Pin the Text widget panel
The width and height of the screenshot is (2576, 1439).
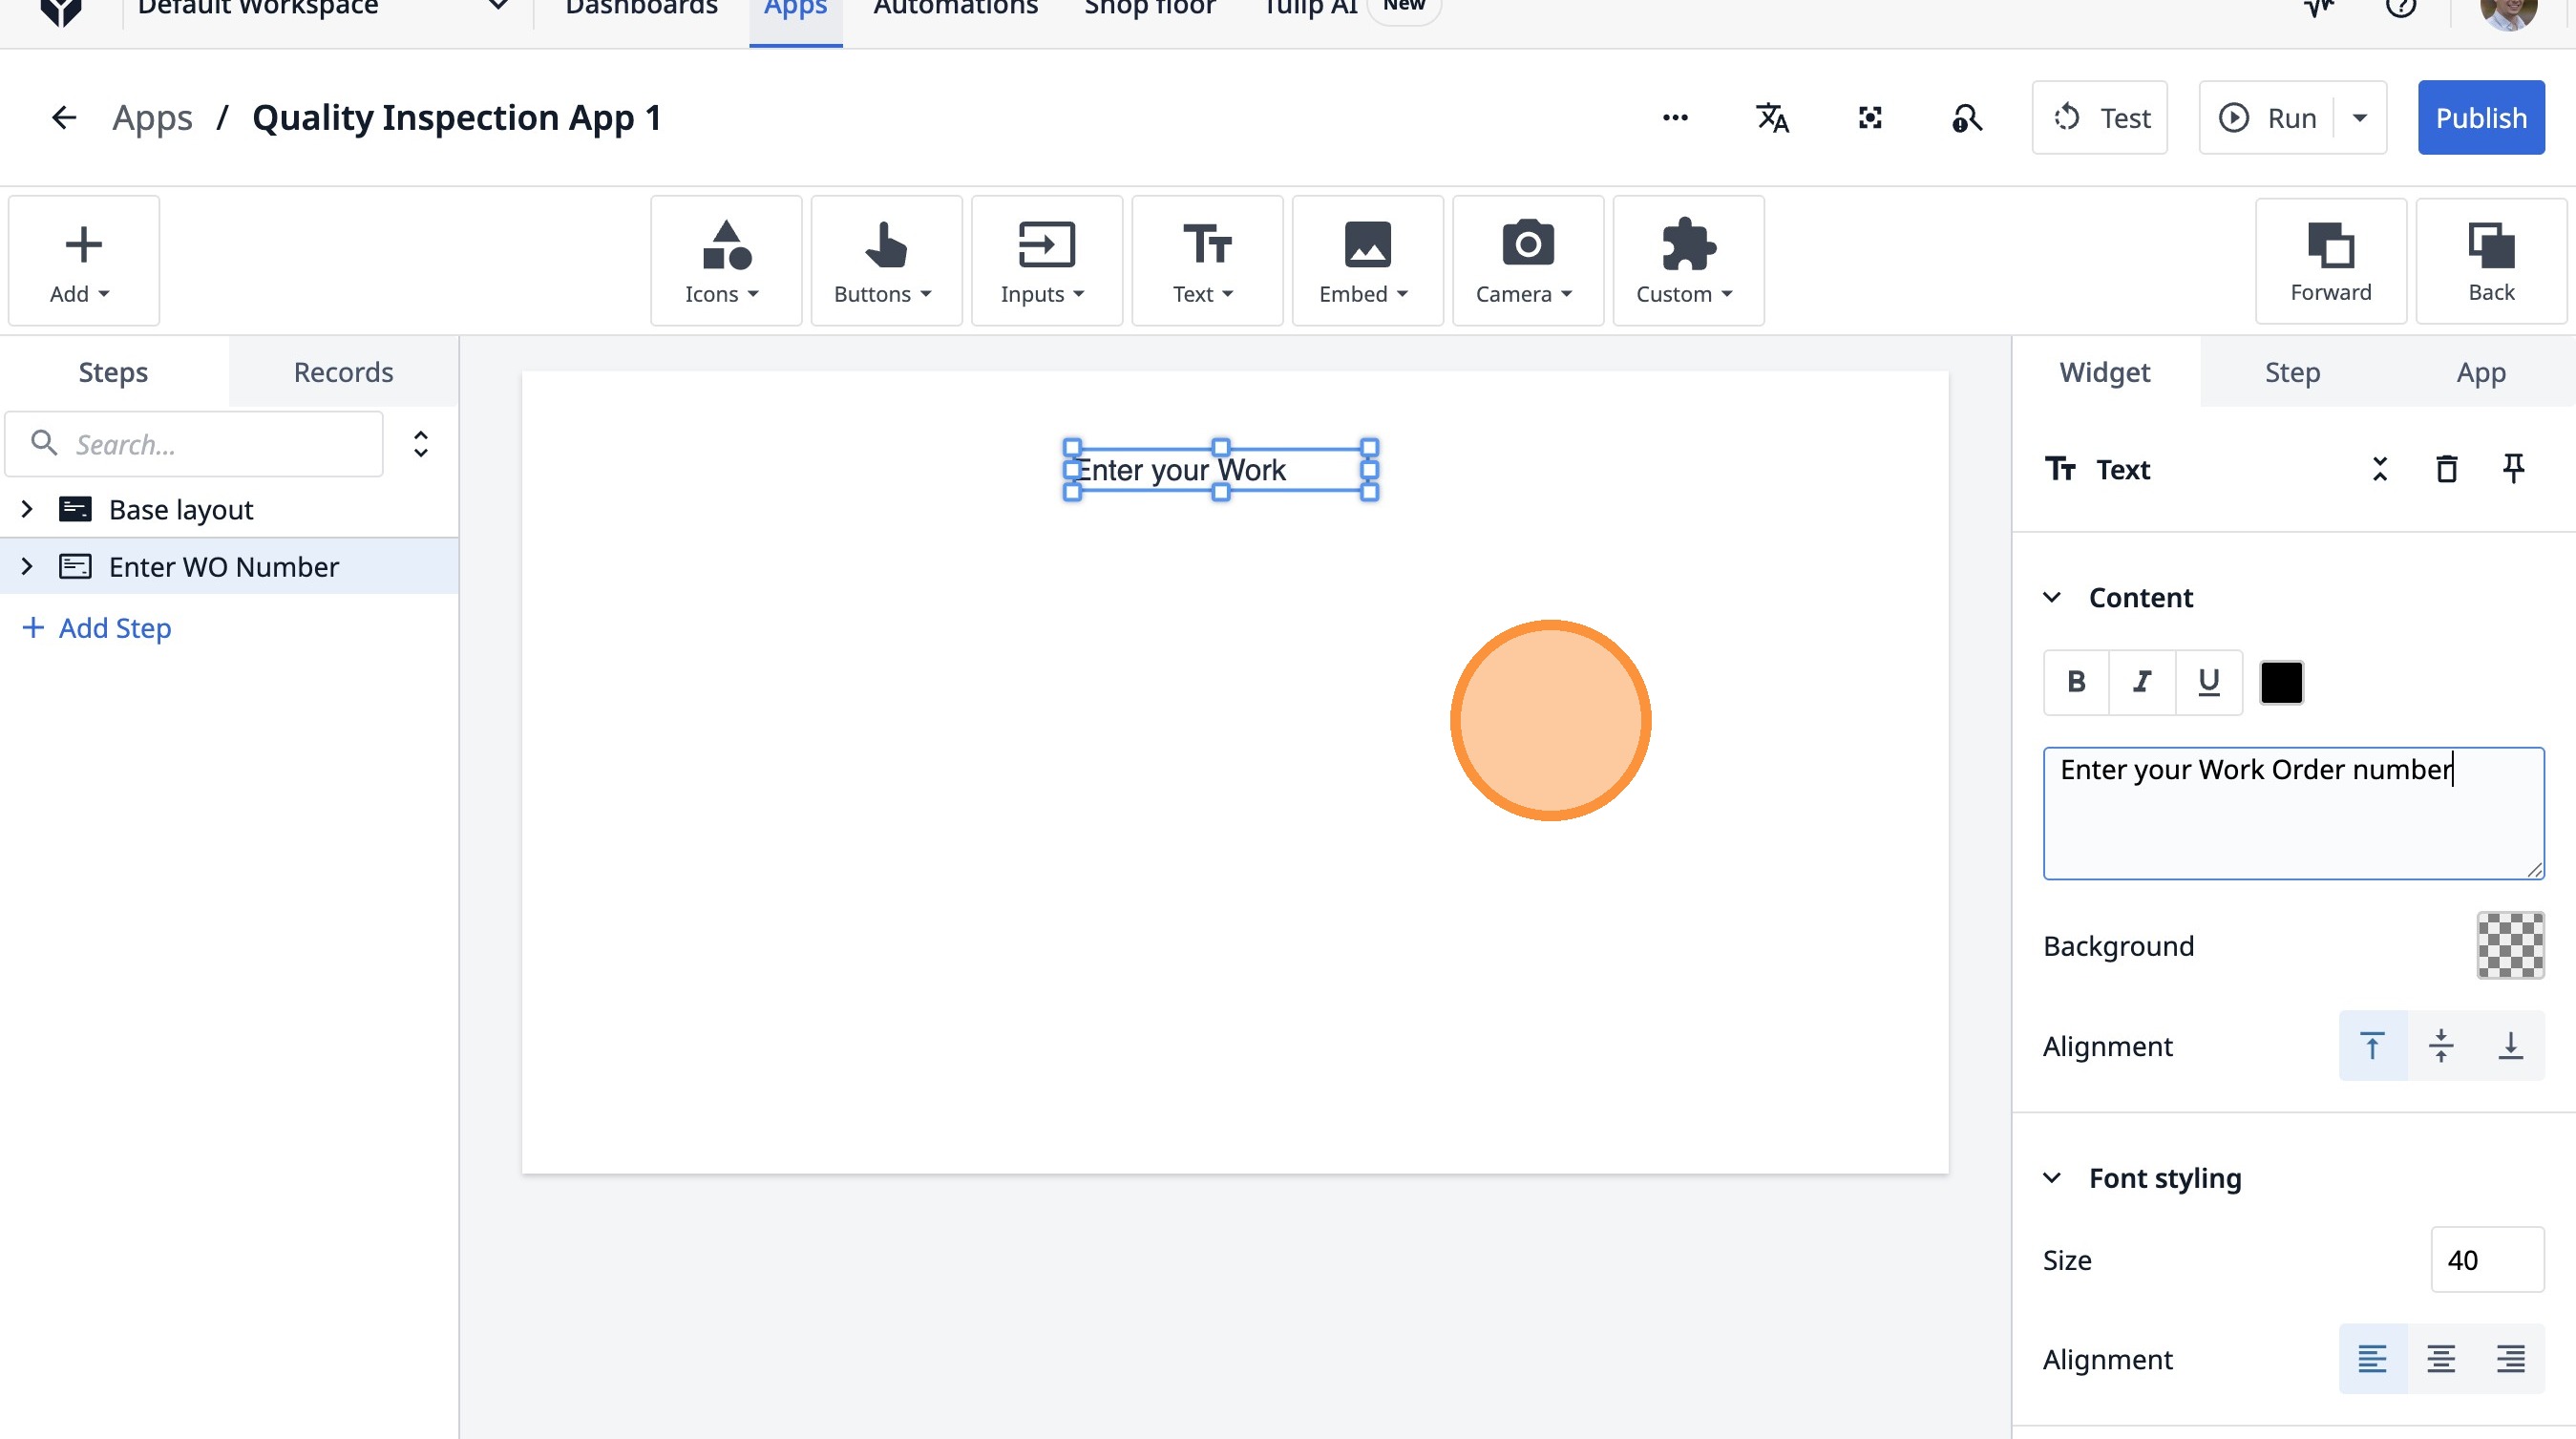pyautogui.click(x=2513, y=469)
